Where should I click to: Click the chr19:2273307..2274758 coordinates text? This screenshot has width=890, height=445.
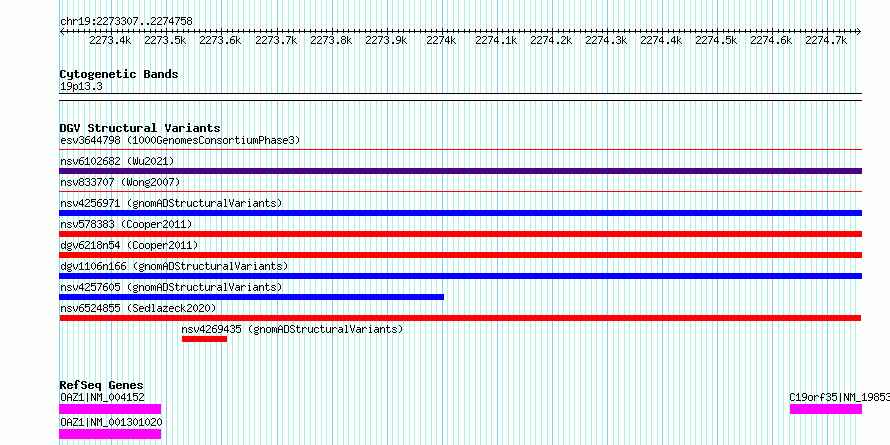pos(126,22)
